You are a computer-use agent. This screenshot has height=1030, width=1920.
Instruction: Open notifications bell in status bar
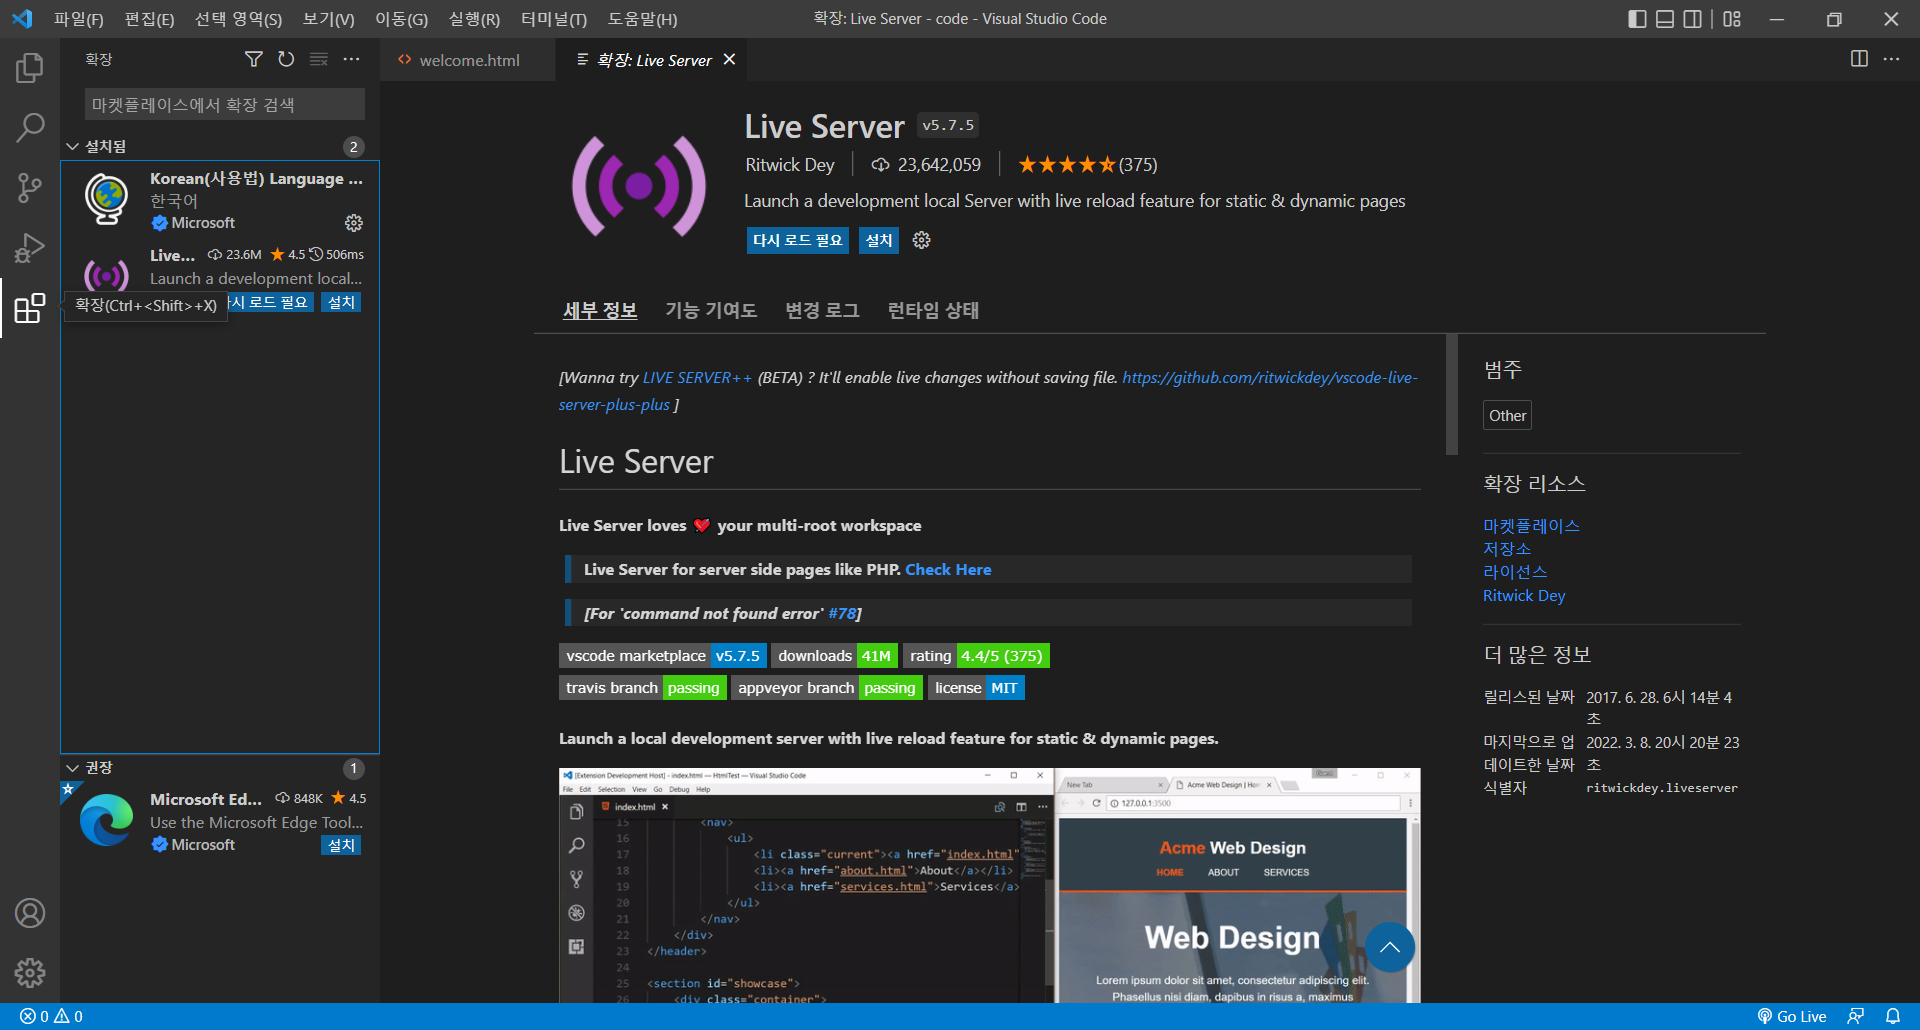coord(1892,1016)
